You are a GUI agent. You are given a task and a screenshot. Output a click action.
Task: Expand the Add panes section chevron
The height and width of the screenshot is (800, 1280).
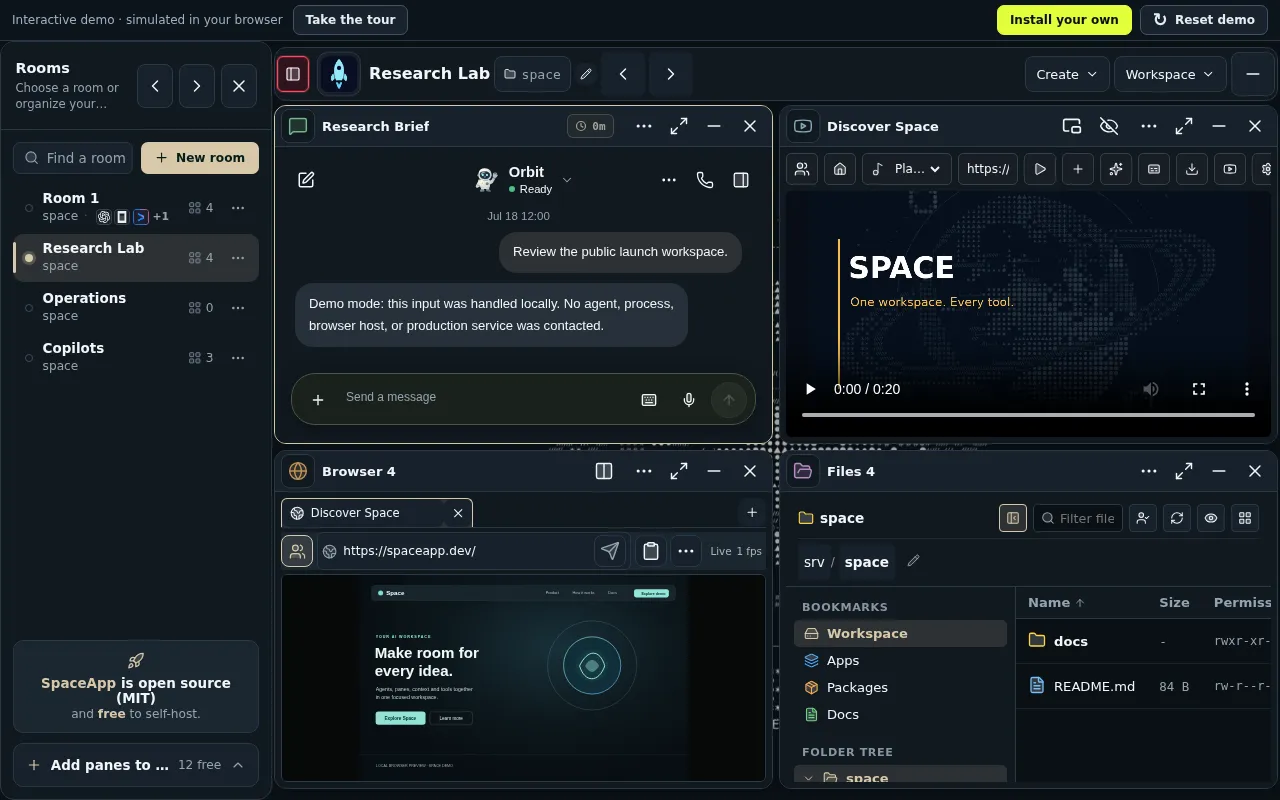pyautogui.click(x=238, y=765)
